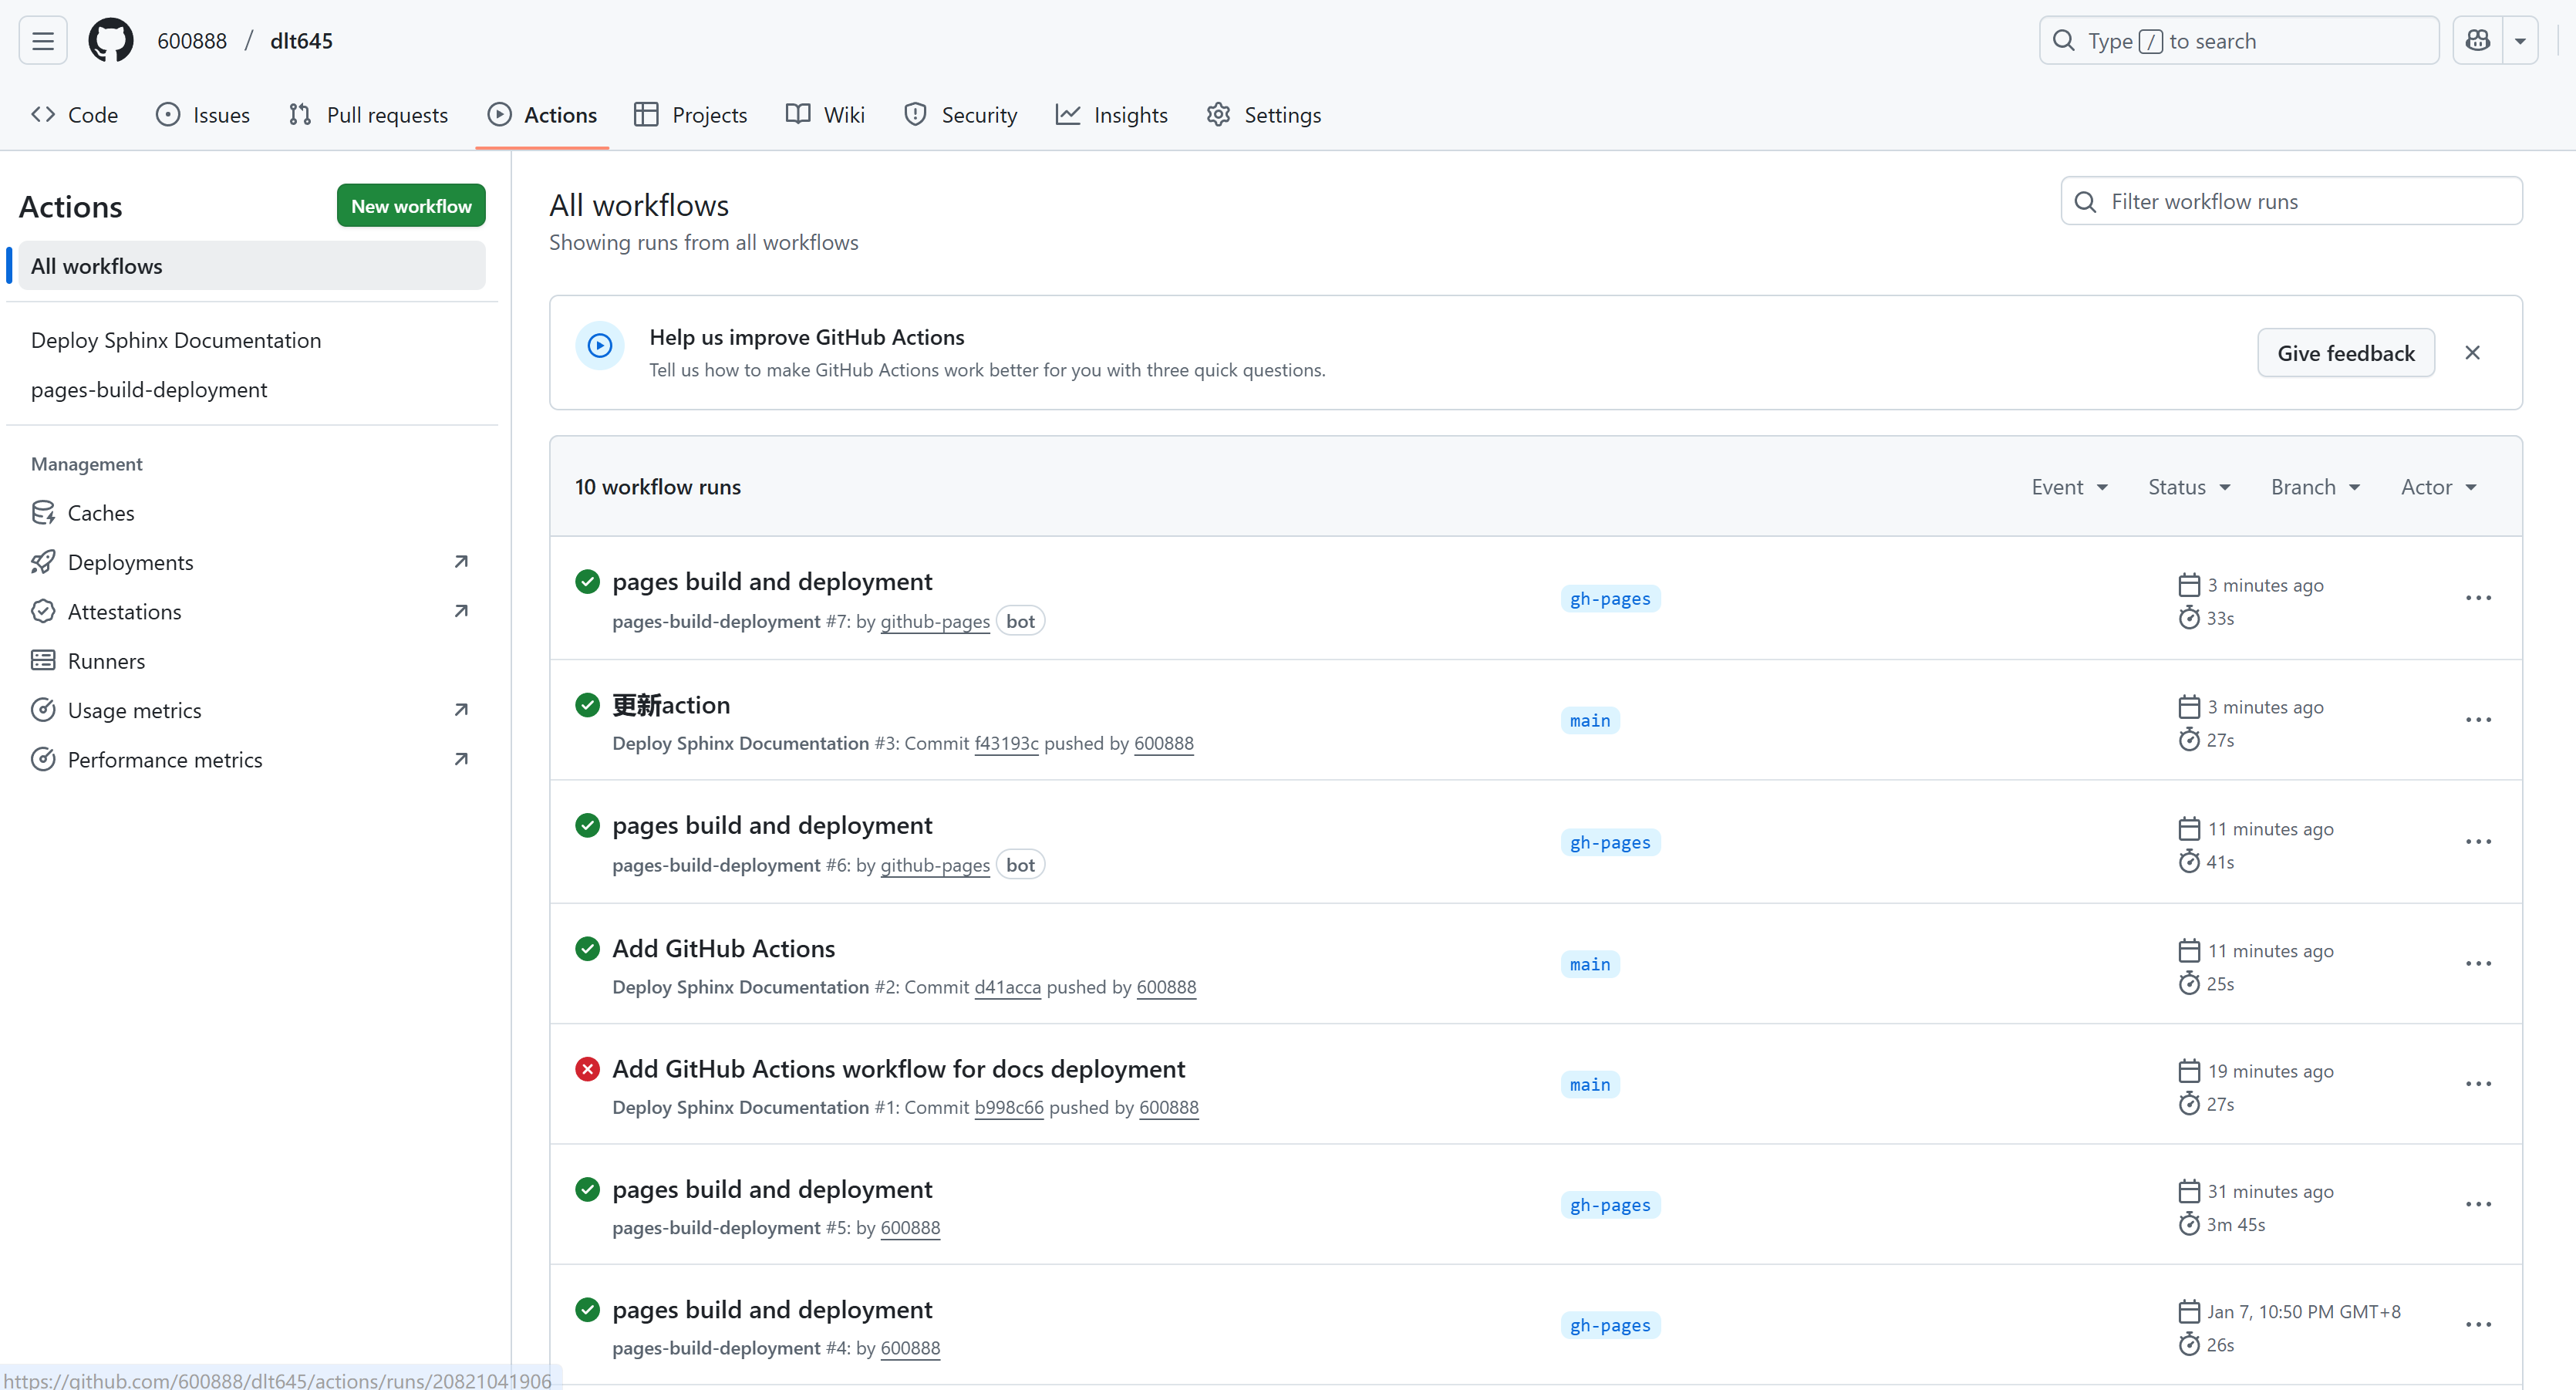Expand the Status filter dropdown
The width and height of the screenshot is (2576, 1390).
pos(2189,487)
